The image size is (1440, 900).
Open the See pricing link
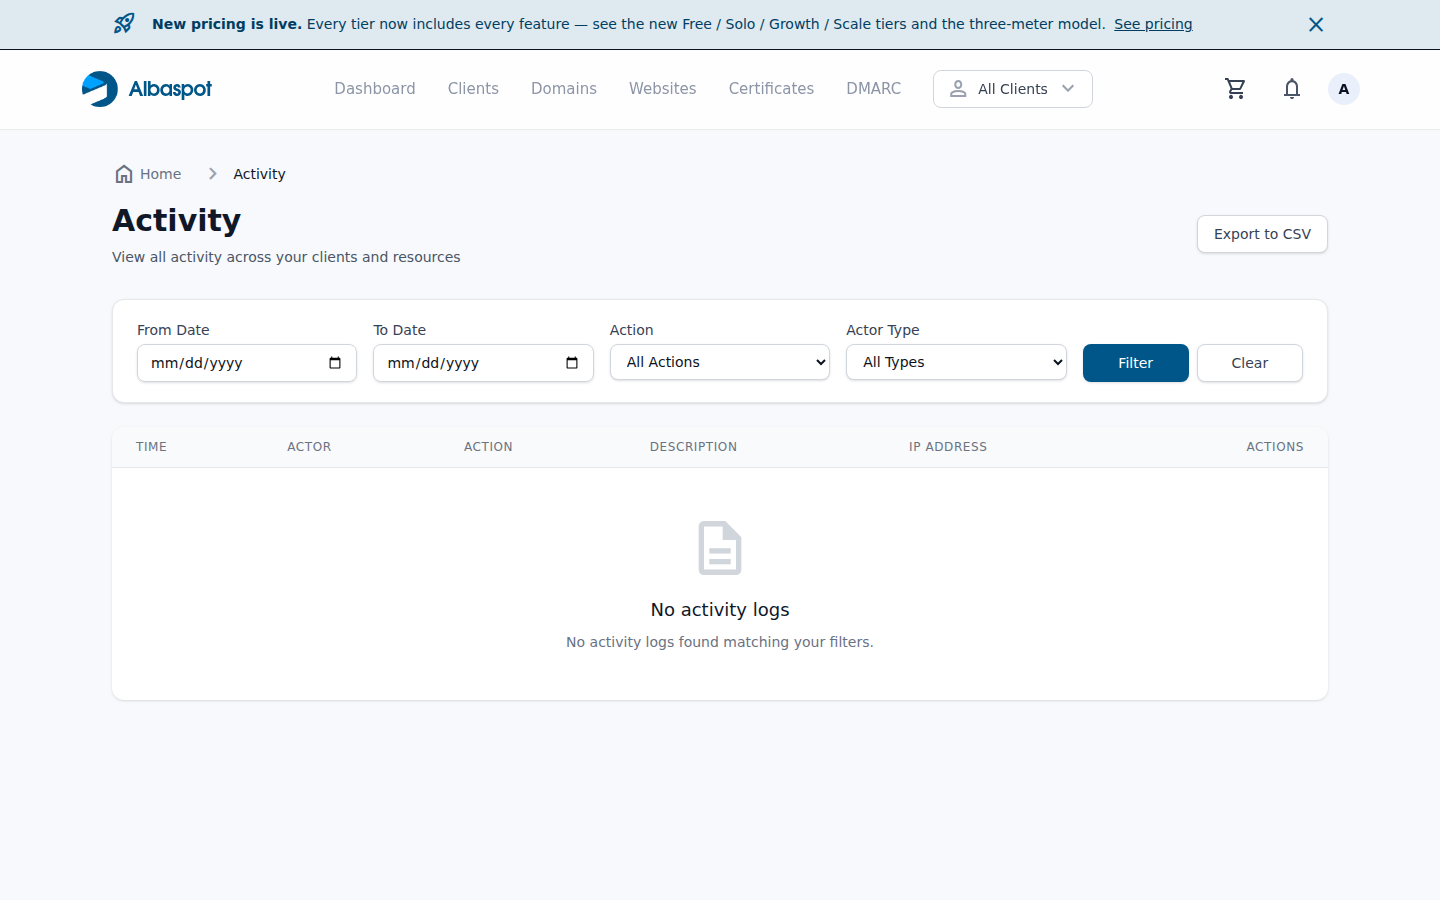(1153, 23)
